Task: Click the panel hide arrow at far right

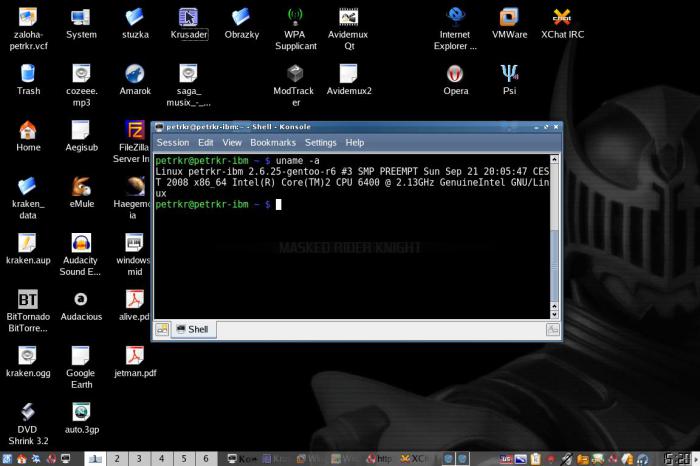Action: pyautogui.click(x=696, y=459)
